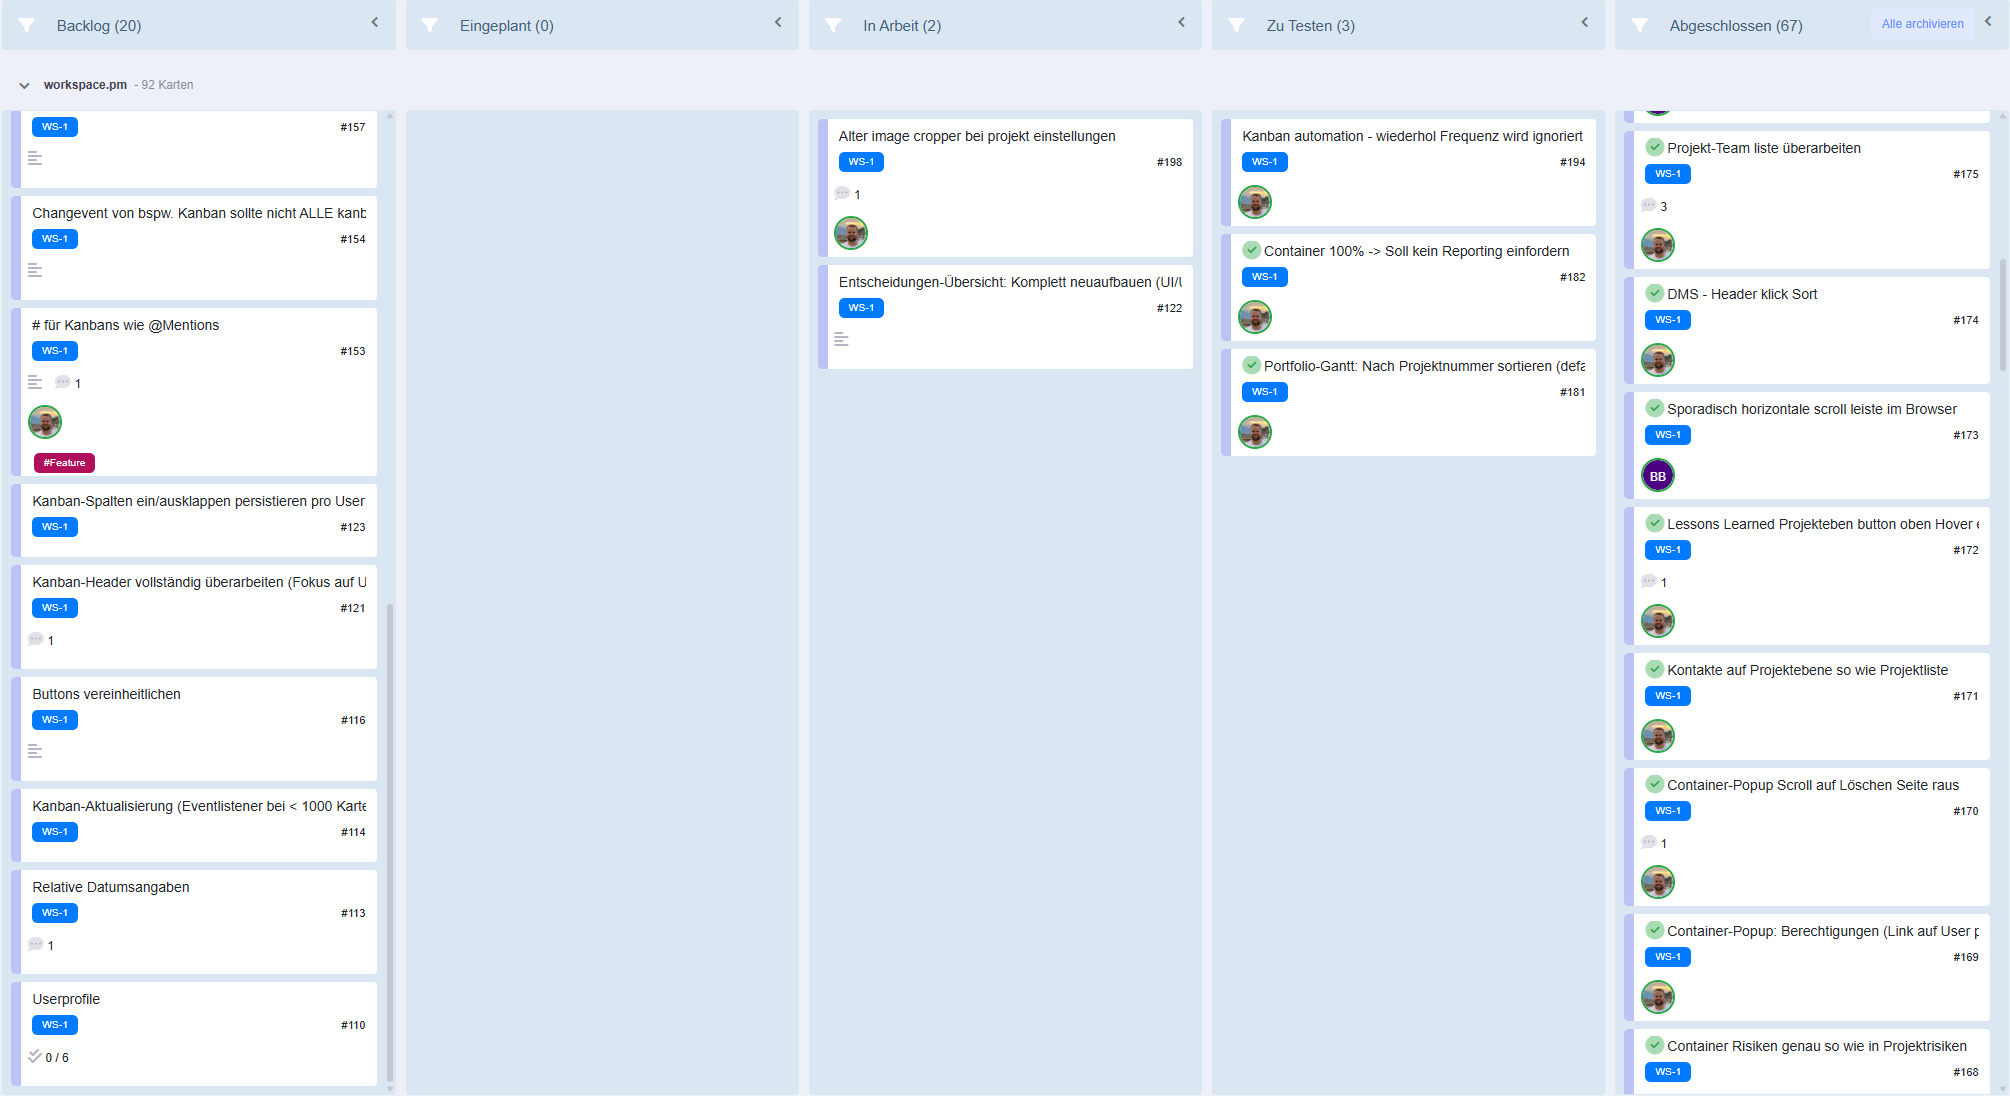2010x1096 pixels.
Task: Open comment bubble on Projekt-Team liste card
Action: 1649,206
